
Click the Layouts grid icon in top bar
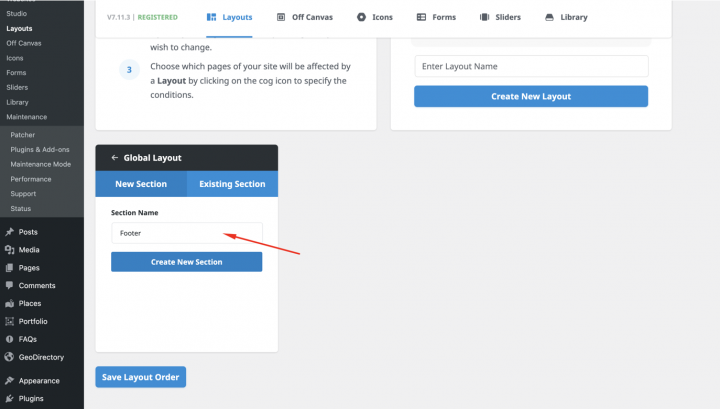coord(211,17)
